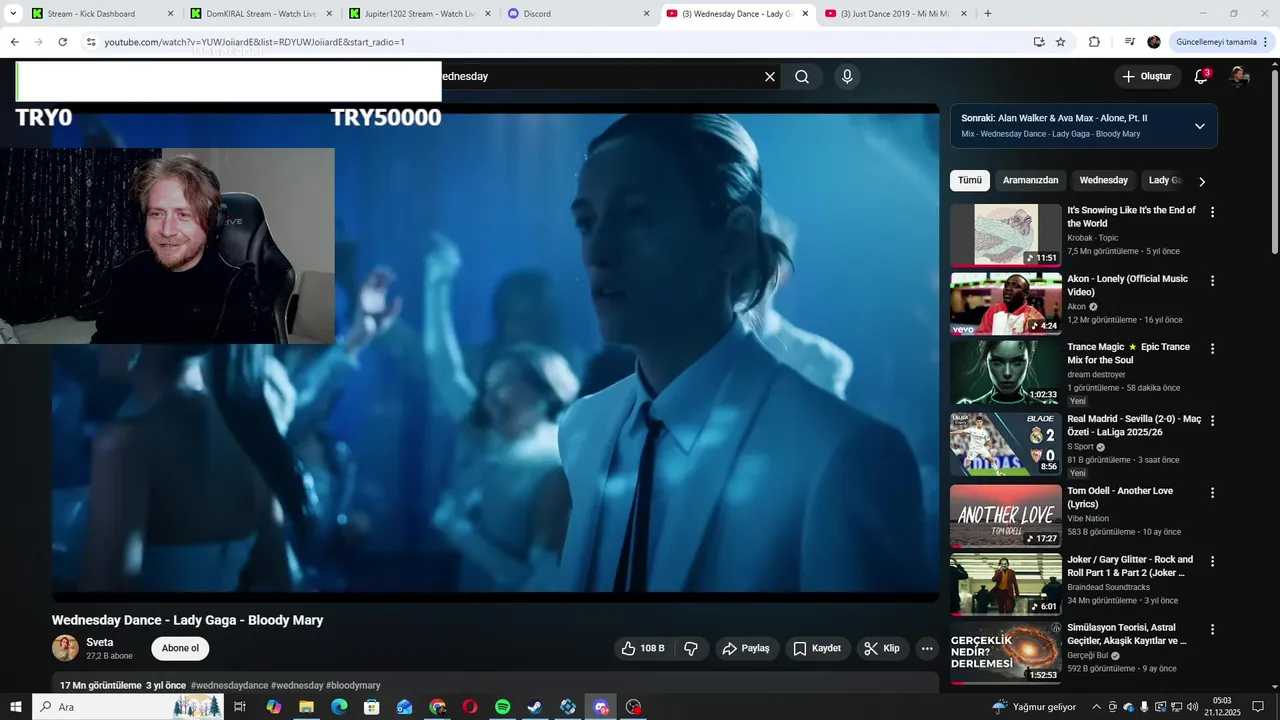Click the #bloodymary hashtag
Screen dimensions: 1280x720
(x=353, y=686)
